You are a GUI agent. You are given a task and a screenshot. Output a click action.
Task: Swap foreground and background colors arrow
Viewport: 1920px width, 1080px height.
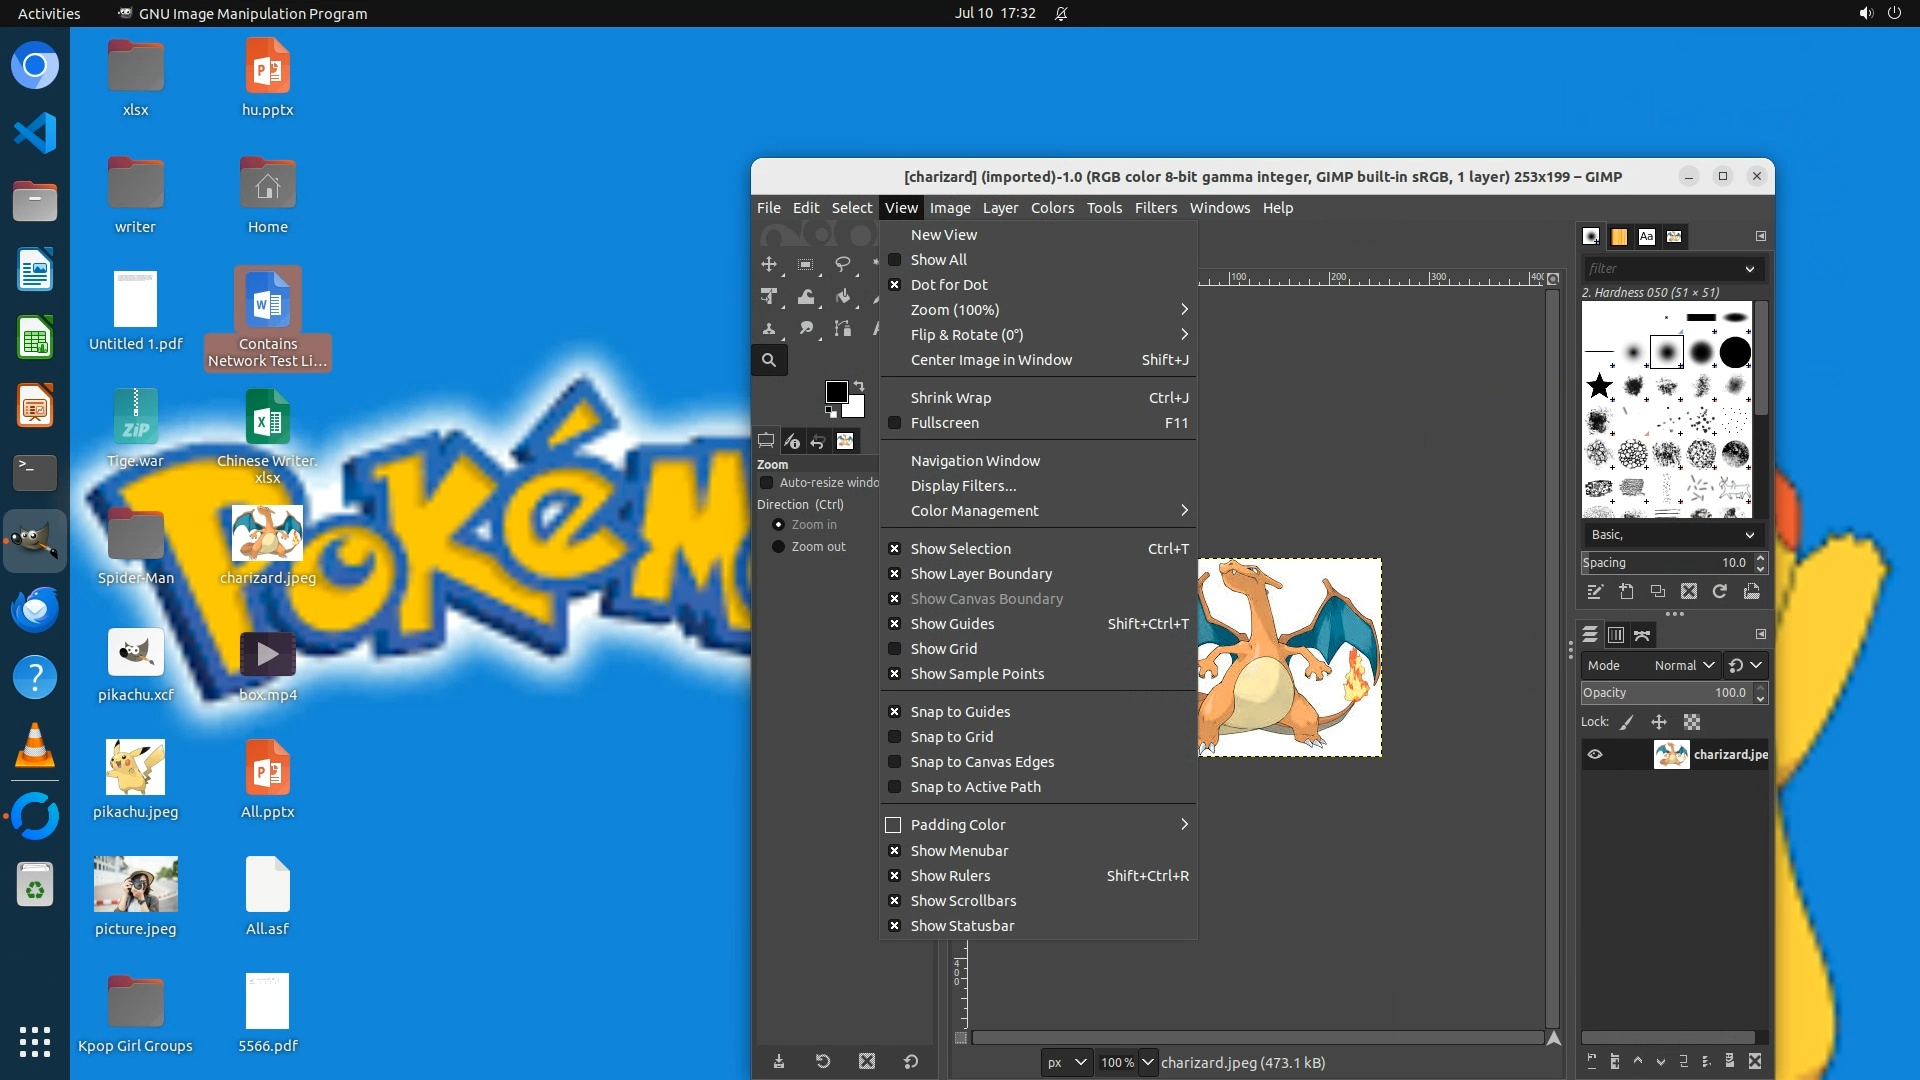tap(858, 386)
